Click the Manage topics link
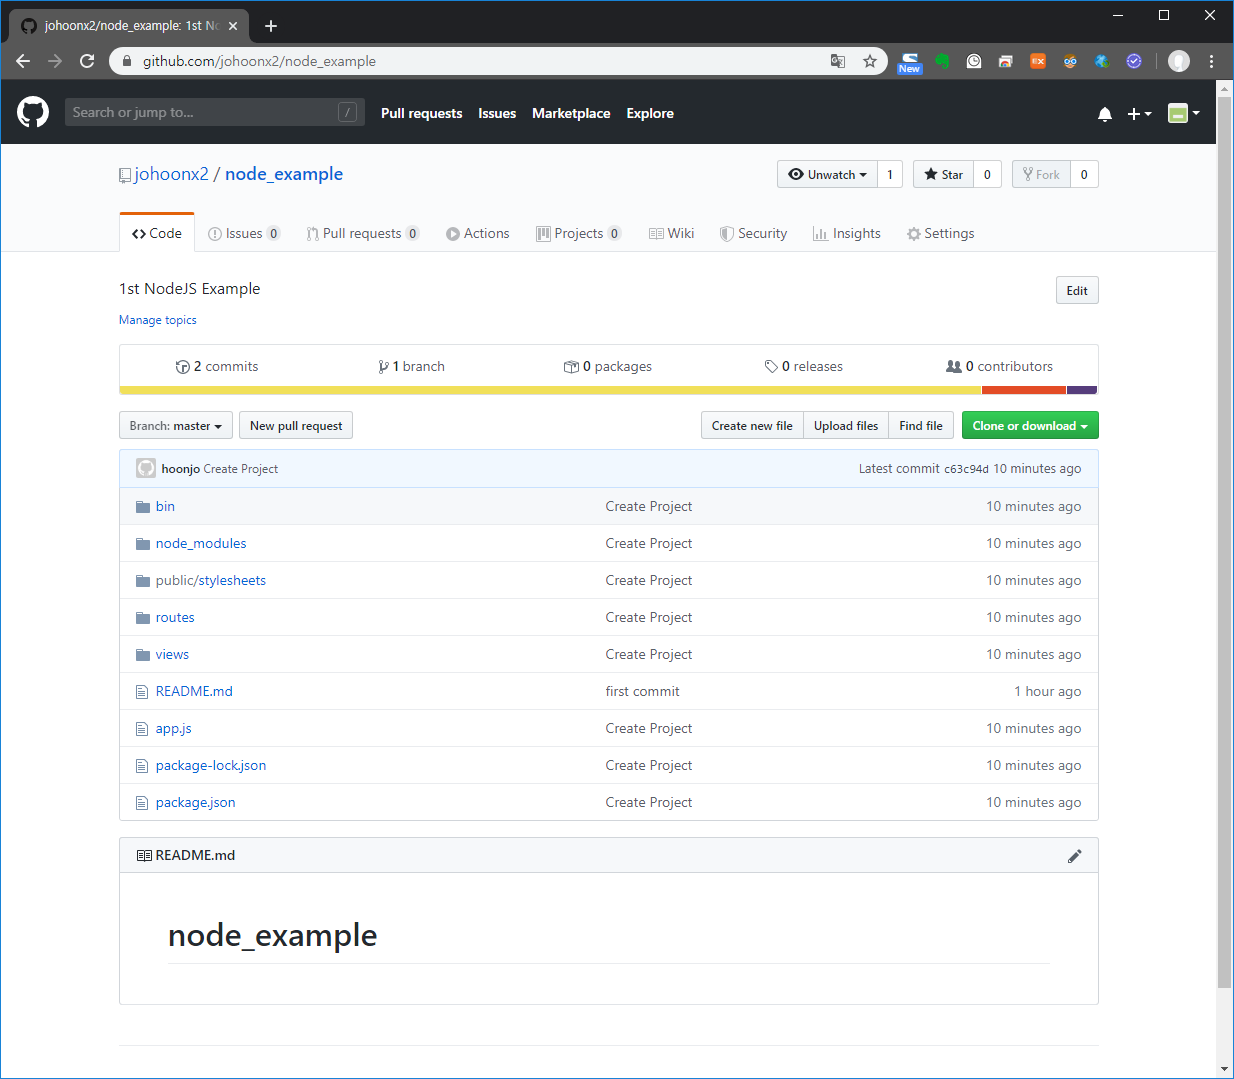The width and height of the screenshot is (1234, 1079). coord(157,319)
